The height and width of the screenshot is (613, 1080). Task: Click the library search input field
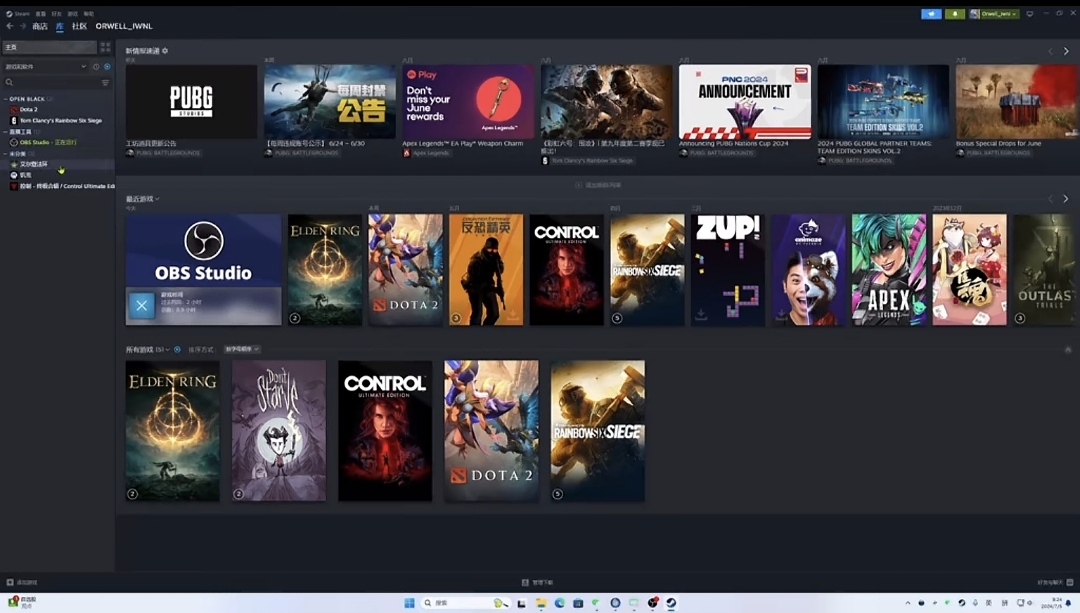[57, 83]
